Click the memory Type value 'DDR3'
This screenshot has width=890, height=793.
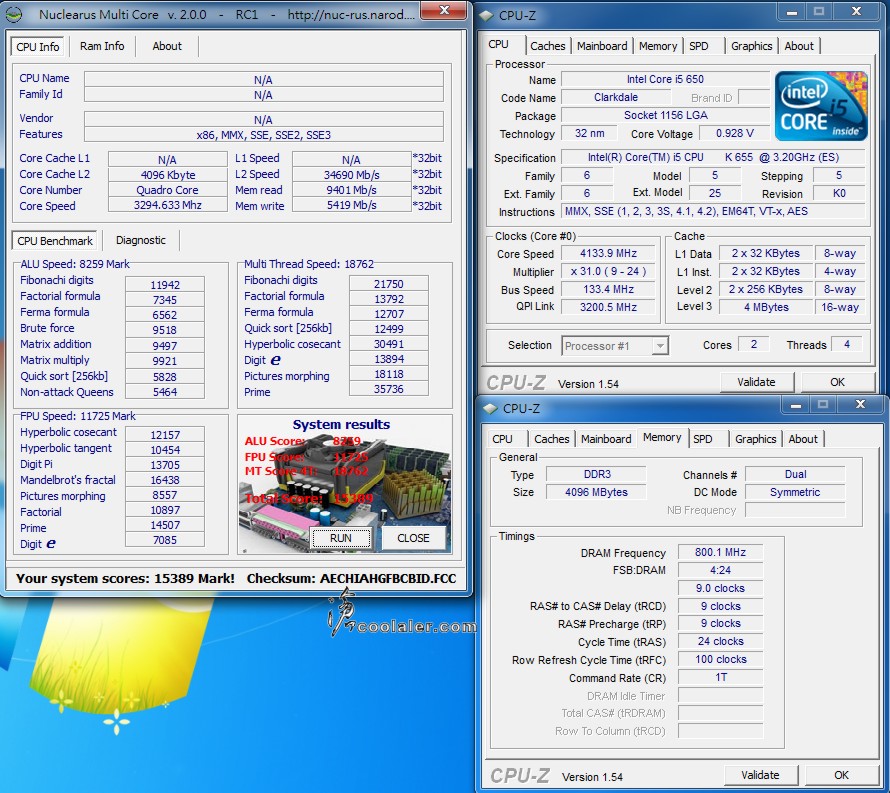tap(596, 474)
